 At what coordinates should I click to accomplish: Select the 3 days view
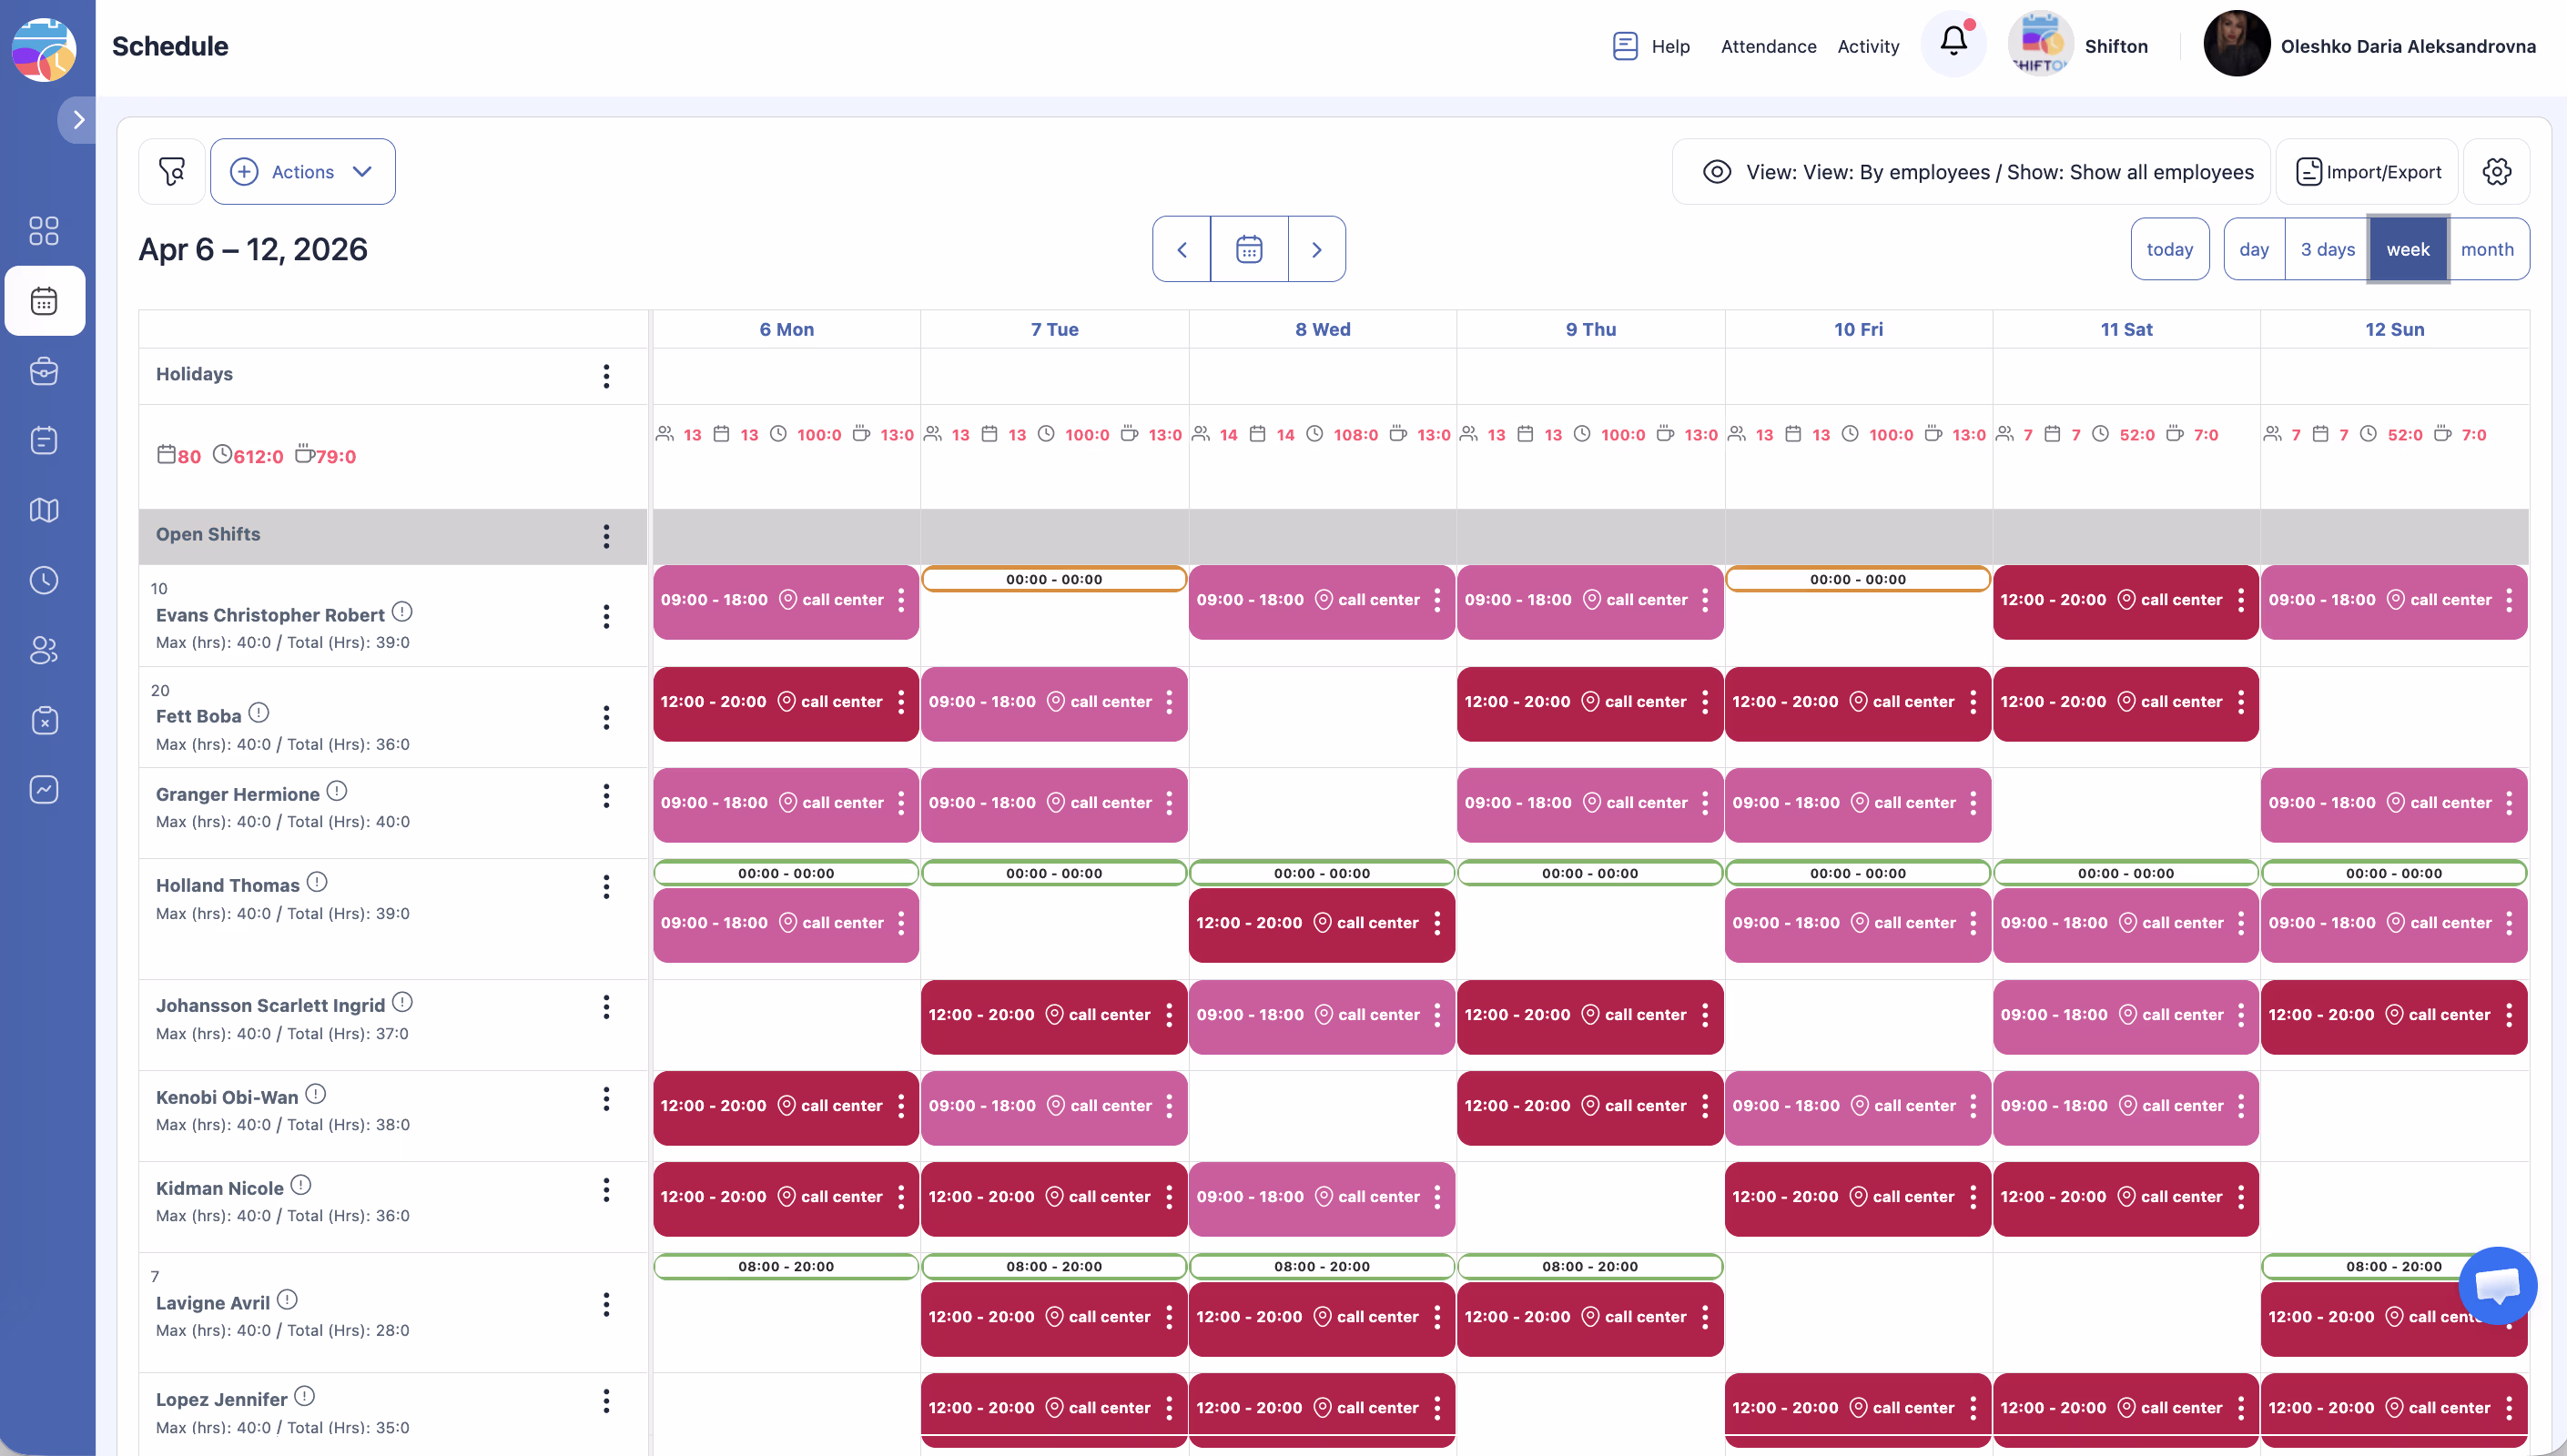pyautogui.click(x=2327, y=249)
